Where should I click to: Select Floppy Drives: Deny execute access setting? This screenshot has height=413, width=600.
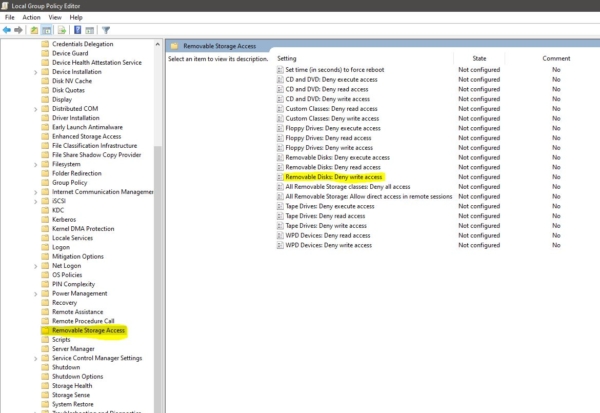[333, 128]
